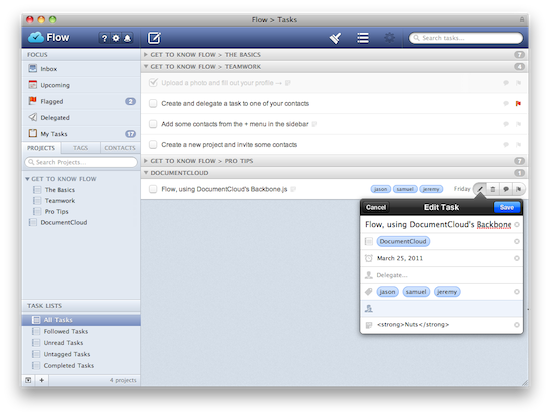This screenshot has width=550, height=416.
Task: Click the trash icon on DocumentCloud task
Action: pyautogui.click(x=492, y=189)
